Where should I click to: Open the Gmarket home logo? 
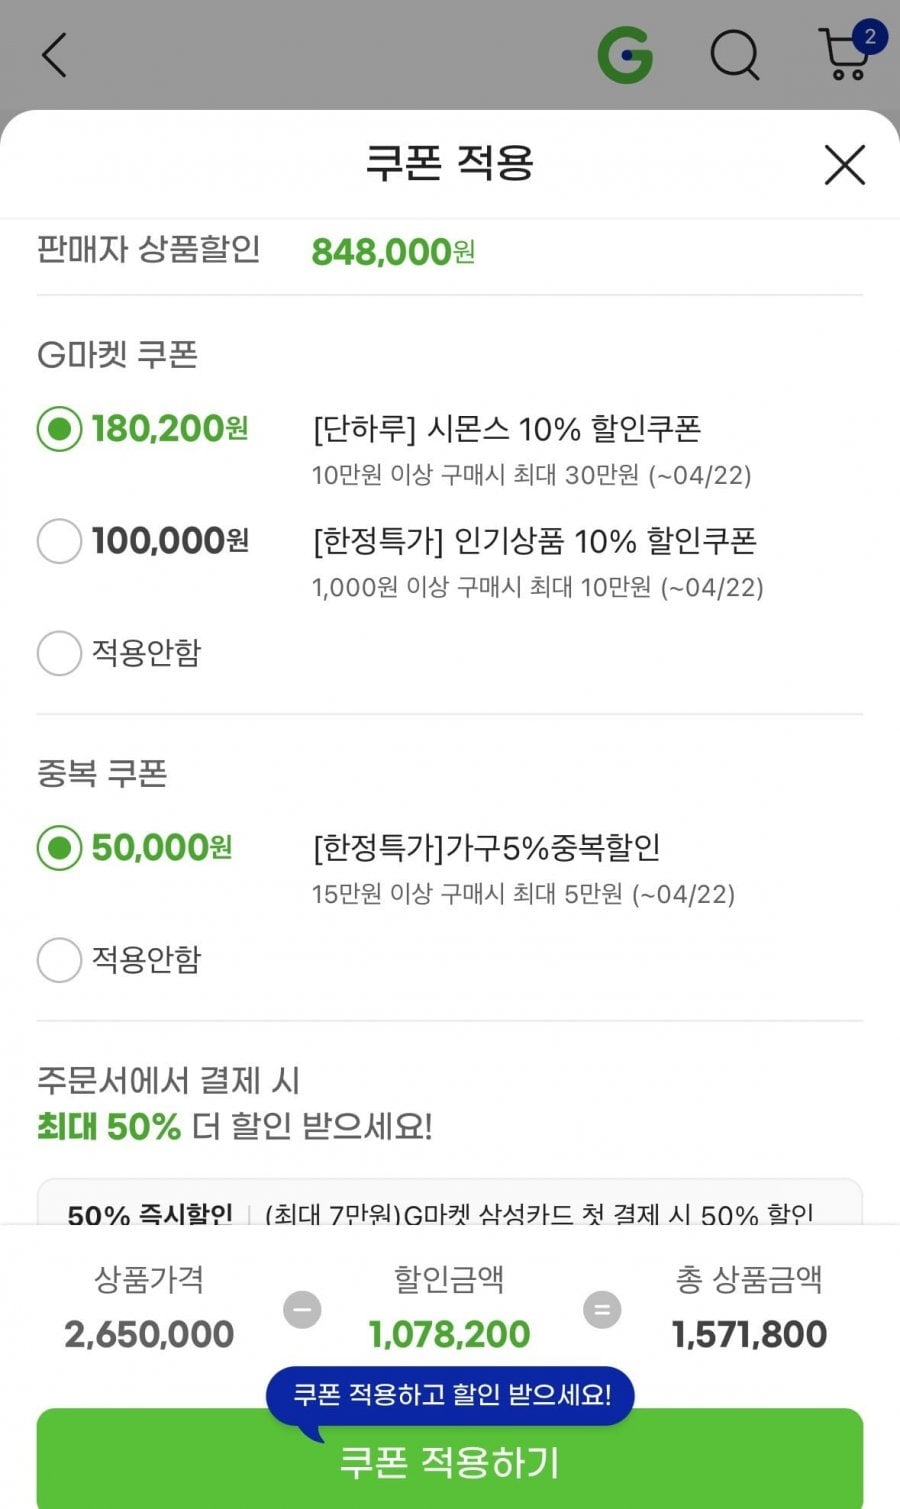click(x=625, y=55)
